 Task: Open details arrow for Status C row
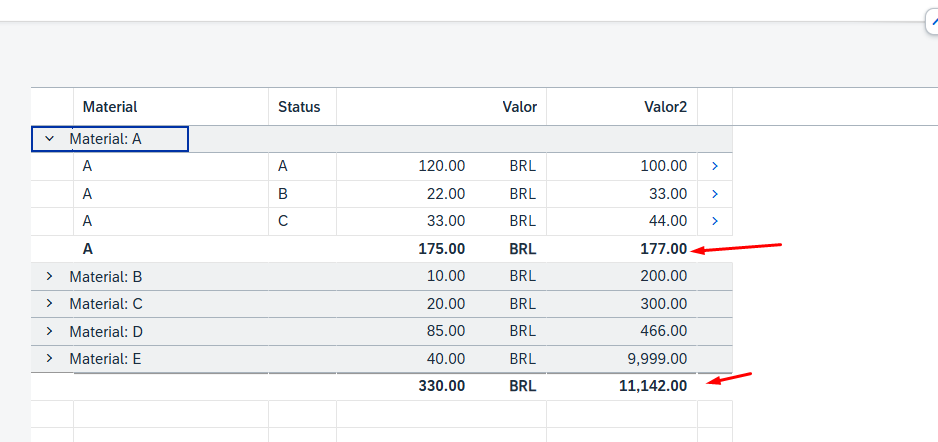[714, 221]
